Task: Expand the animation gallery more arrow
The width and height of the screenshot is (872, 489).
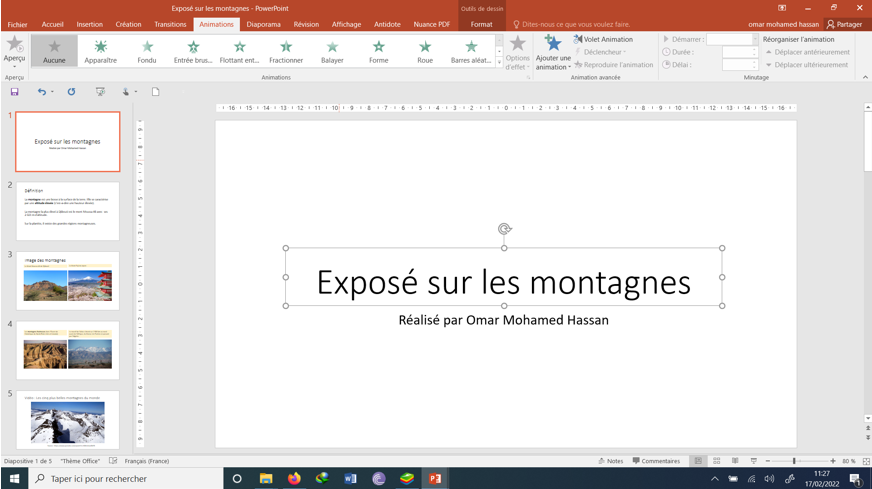Action: (499, 63)
